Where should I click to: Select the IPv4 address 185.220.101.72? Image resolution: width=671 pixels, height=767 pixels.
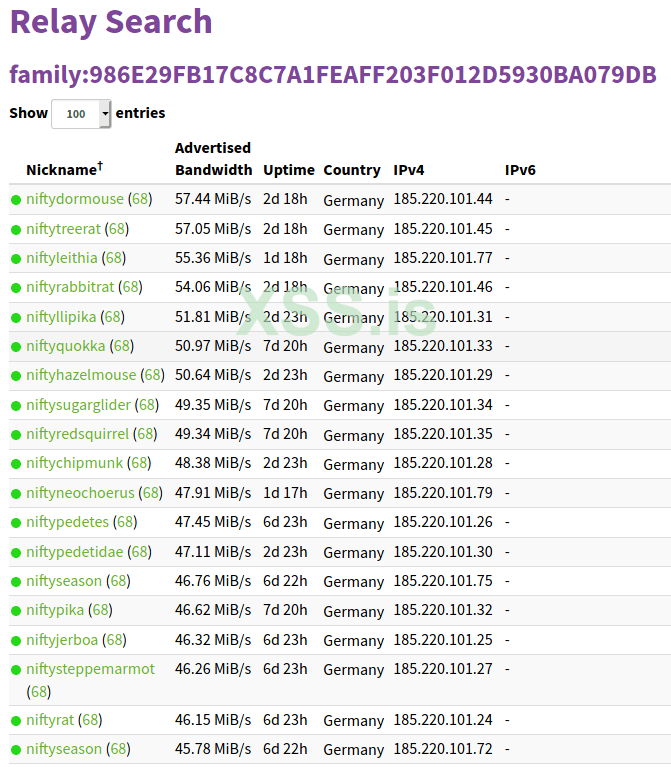click(x=443, y=749)
